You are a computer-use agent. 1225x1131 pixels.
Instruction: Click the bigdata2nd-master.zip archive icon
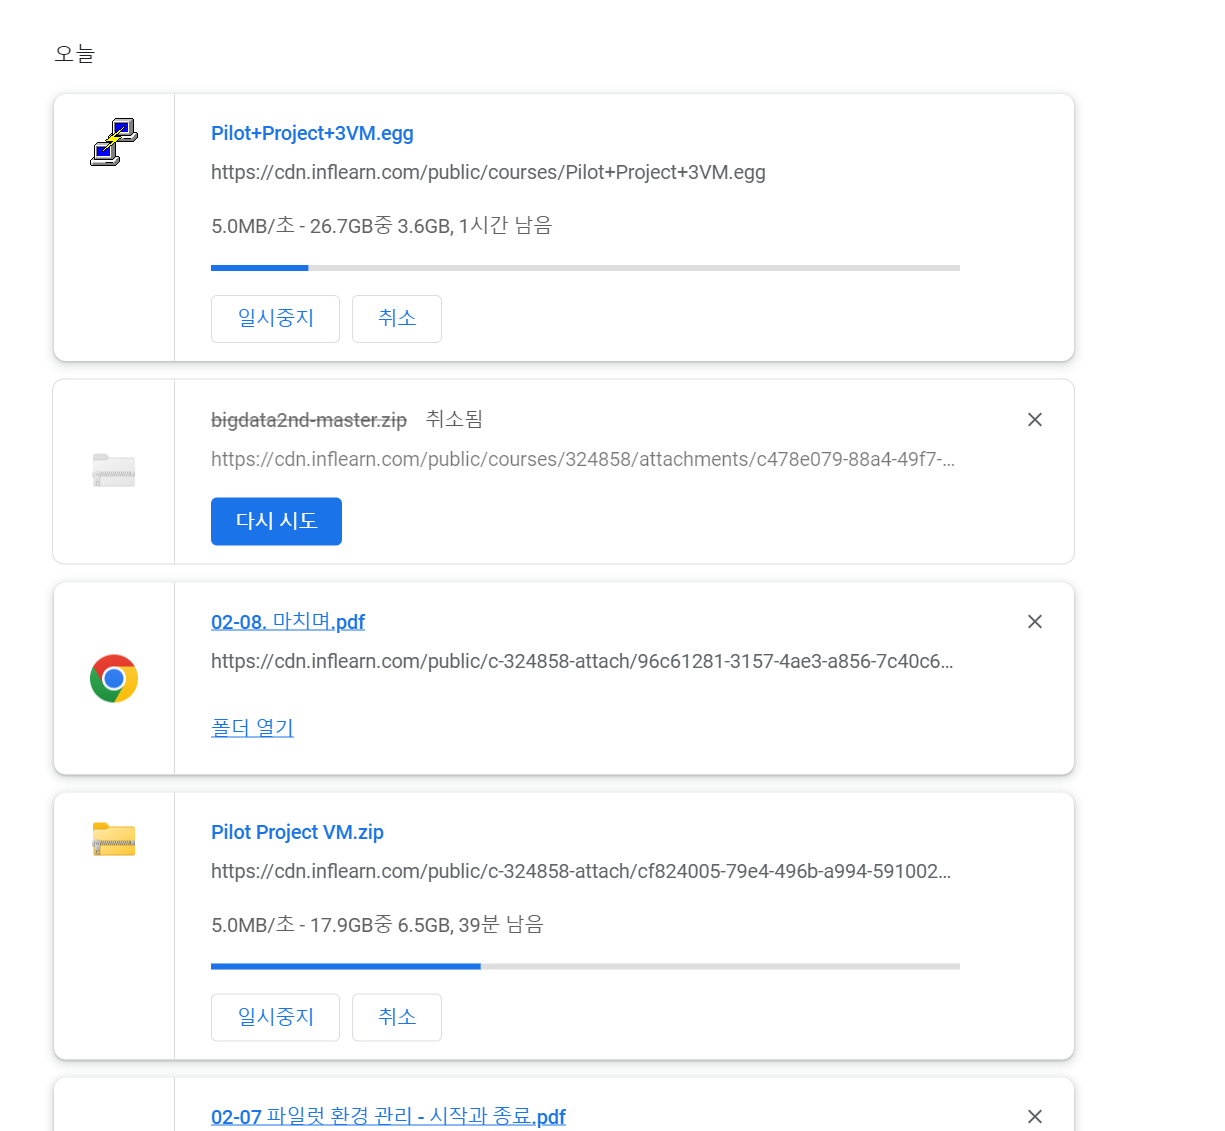[114, 470]
